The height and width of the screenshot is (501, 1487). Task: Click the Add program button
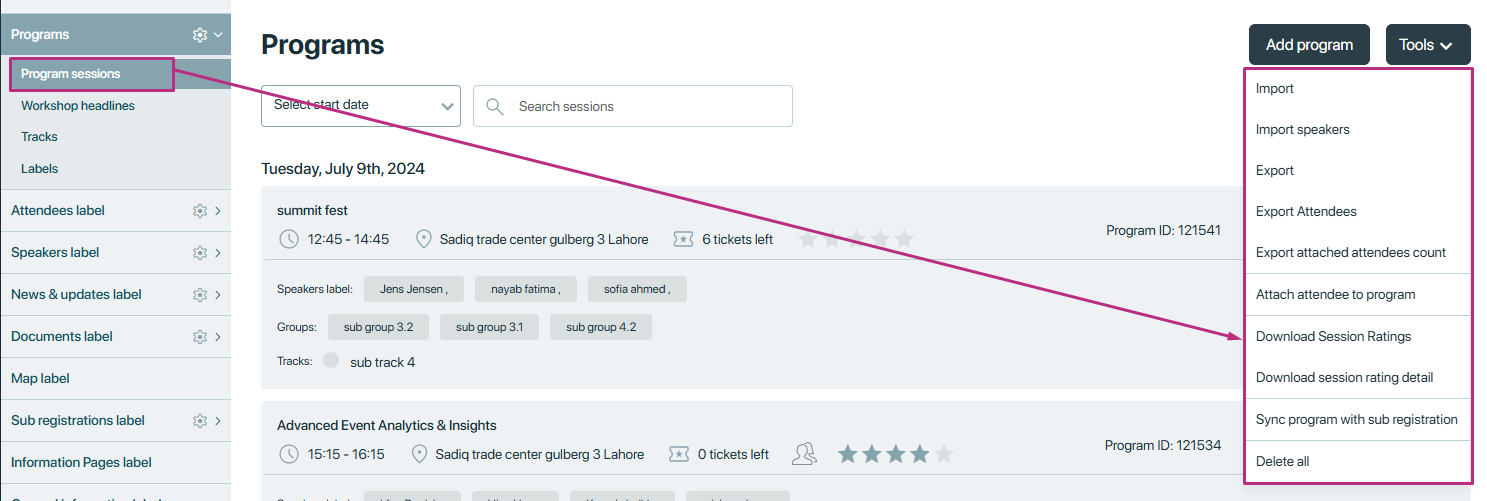1309,45
